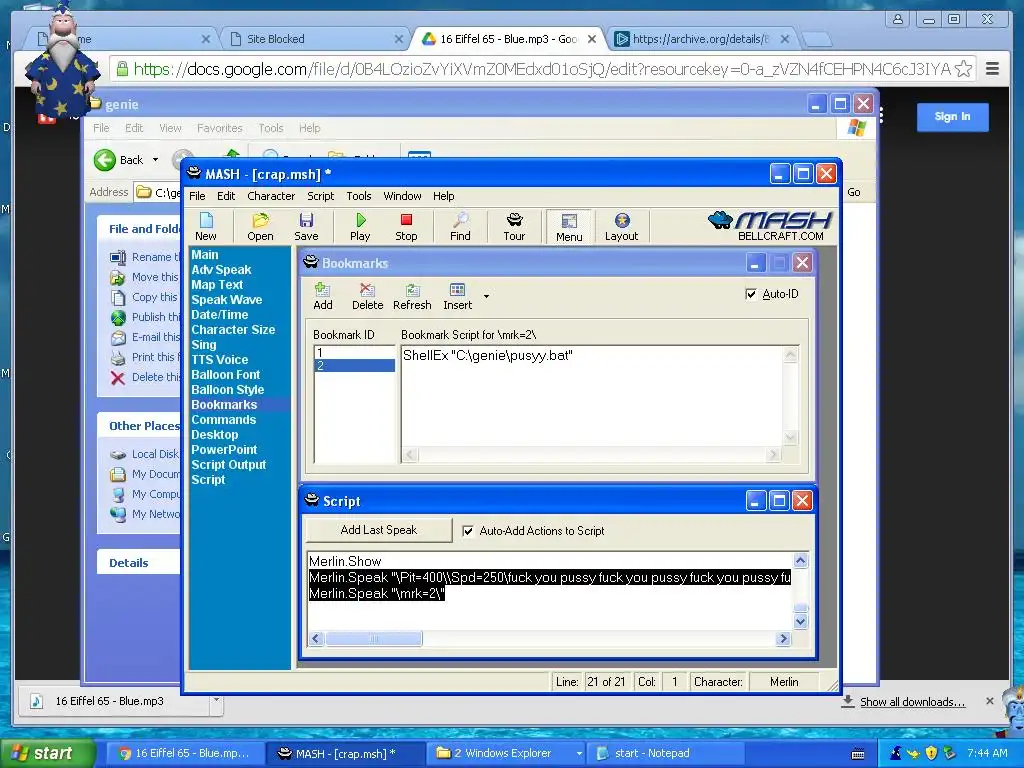Open PowerPoint in the side menu

[224, 450]
